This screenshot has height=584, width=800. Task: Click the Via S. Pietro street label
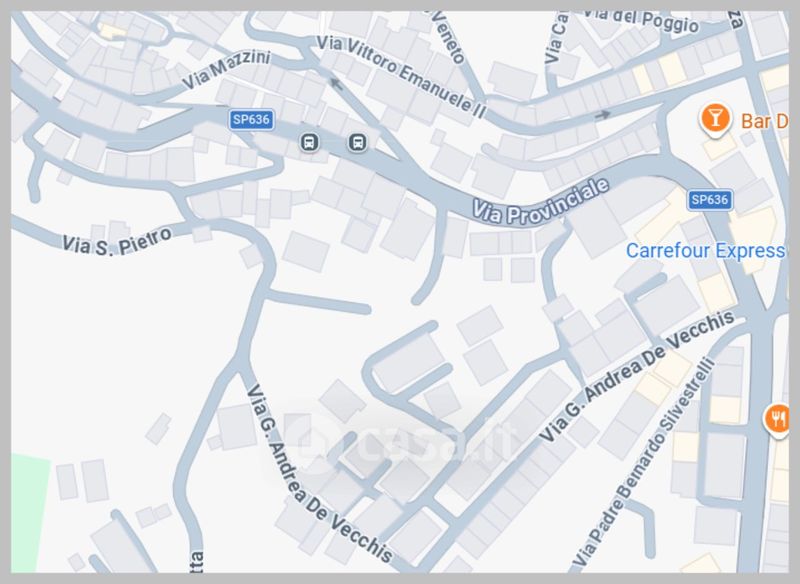[x=117, y=241]
